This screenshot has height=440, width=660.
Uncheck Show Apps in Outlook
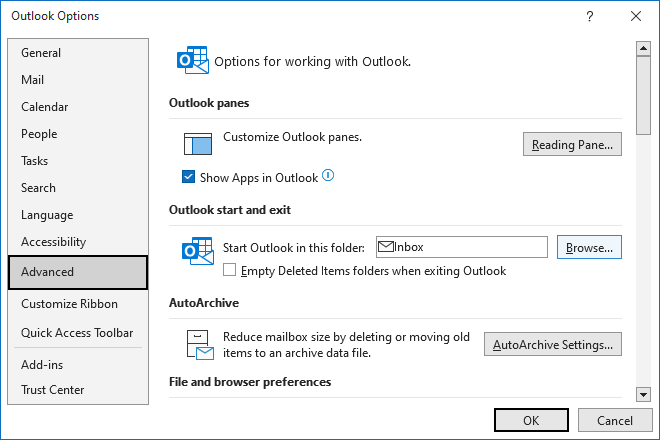click(189, 178)
